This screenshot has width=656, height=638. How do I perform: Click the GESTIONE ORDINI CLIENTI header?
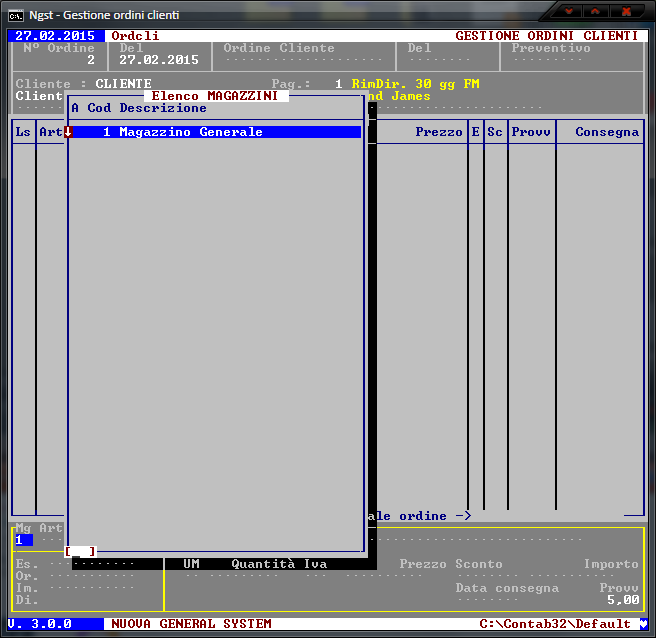(546, 36)
